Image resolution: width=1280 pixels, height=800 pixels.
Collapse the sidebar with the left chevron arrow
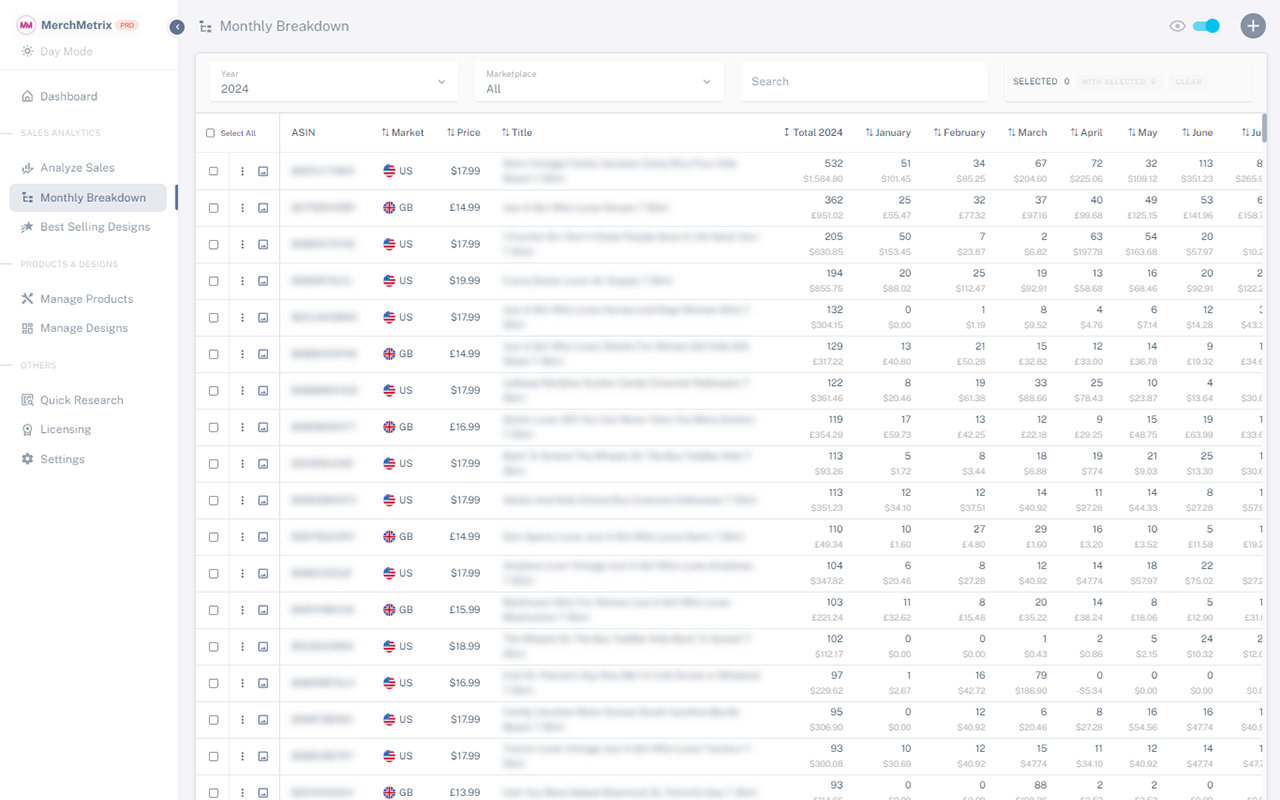[177, 27]
